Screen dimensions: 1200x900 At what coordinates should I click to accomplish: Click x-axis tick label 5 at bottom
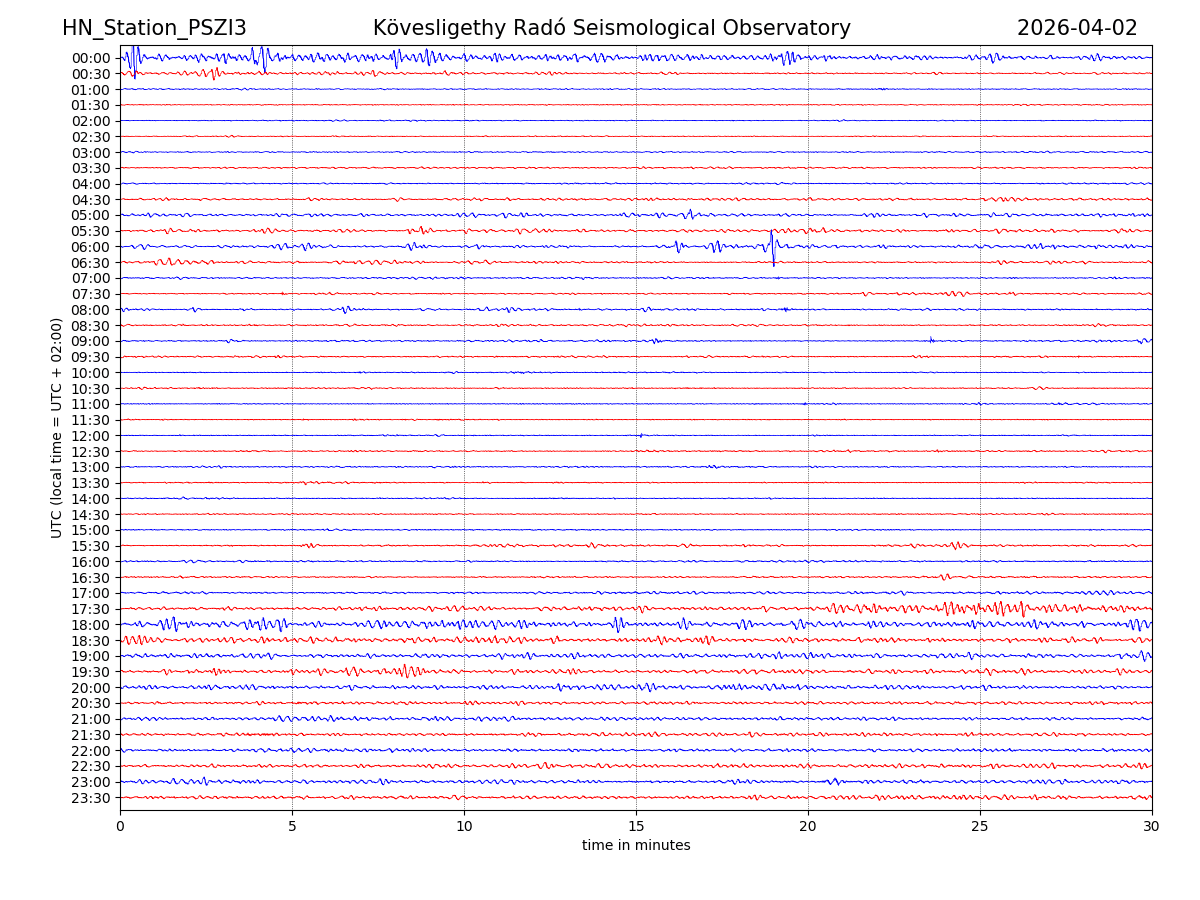(292, 826)
